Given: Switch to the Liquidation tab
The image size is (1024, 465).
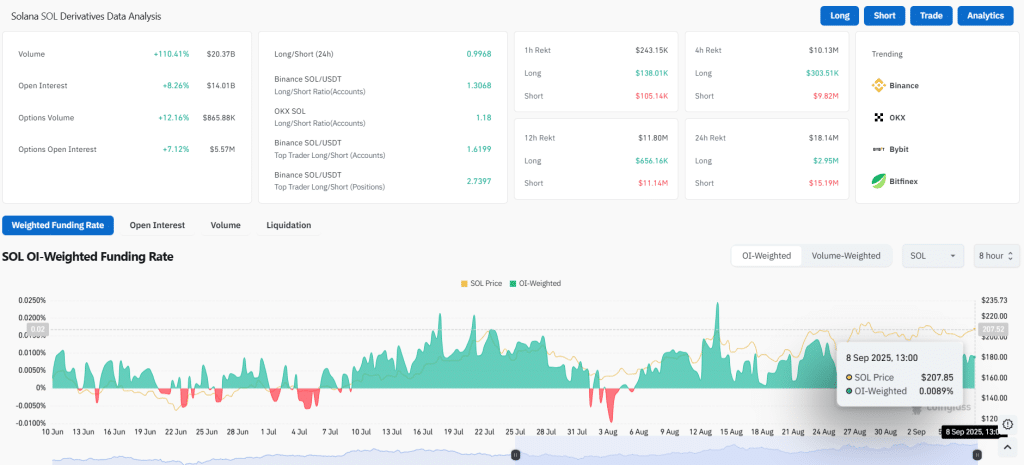Looking at the screenshot, I should tap(288, 225).
